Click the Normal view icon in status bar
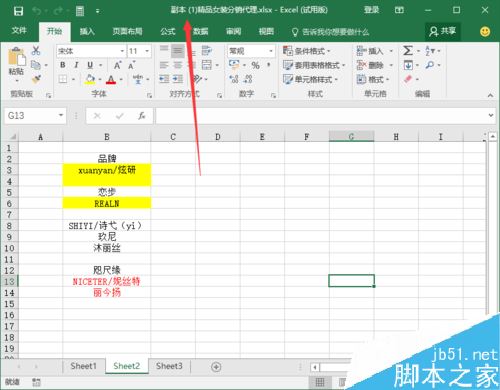 (320, 382)
